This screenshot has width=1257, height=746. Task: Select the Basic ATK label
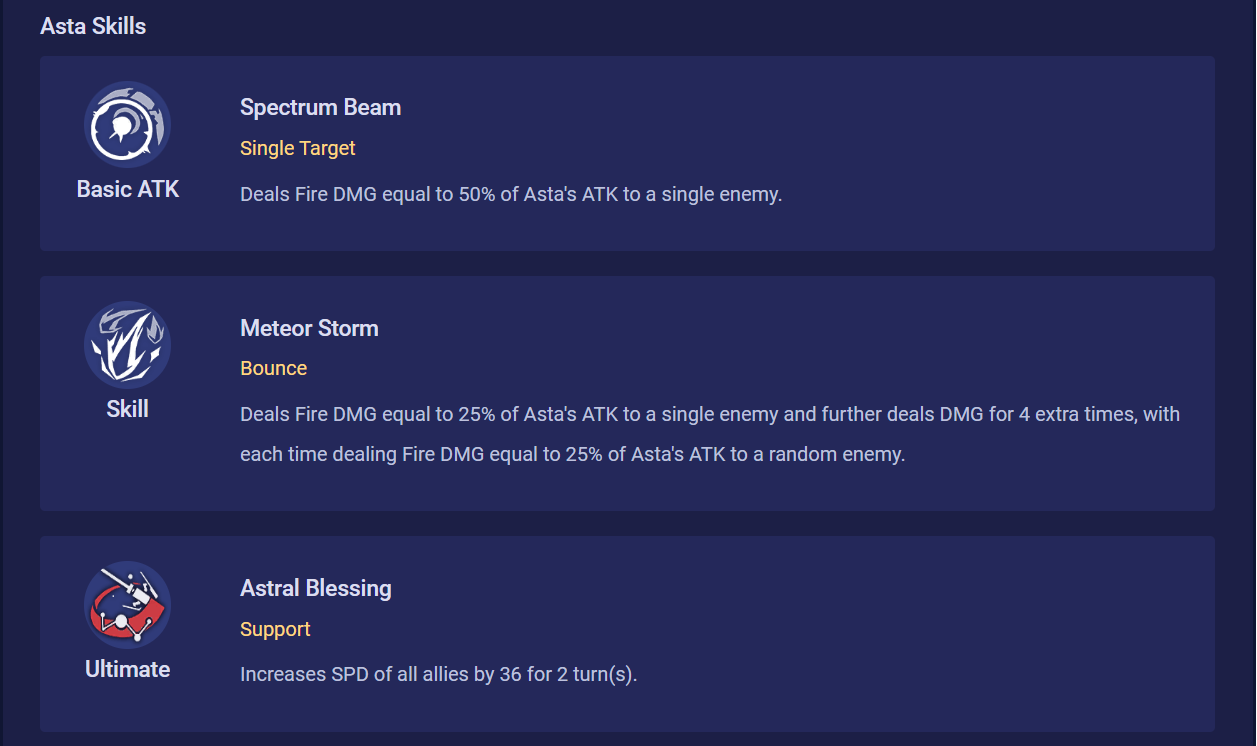click(x=128, y=189)
